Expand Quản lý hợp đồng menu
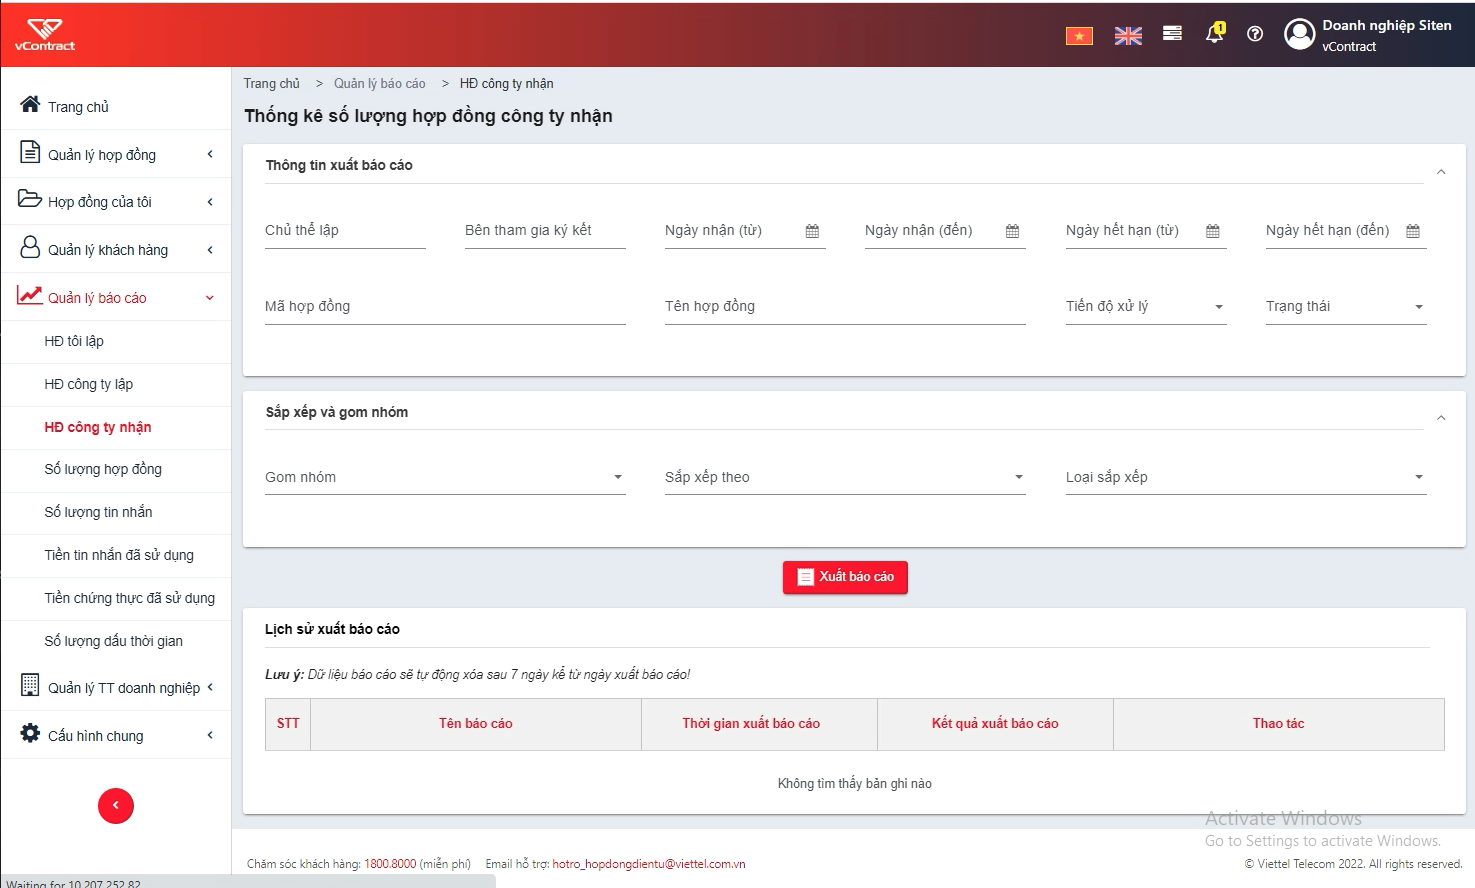Image resolution: width=1475 pixels, height=888 pixels. coord(116,154)
